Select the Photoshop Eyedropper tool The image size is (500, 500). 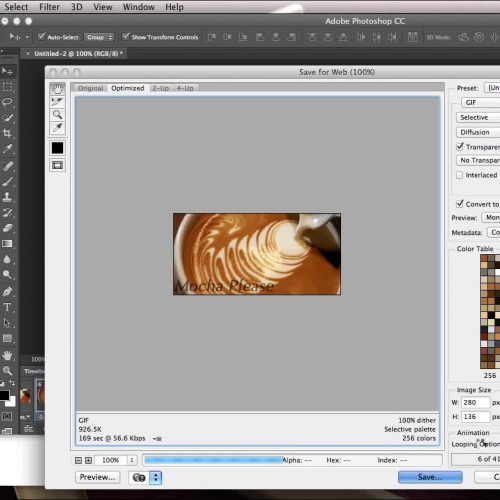(x=7, y=149)
